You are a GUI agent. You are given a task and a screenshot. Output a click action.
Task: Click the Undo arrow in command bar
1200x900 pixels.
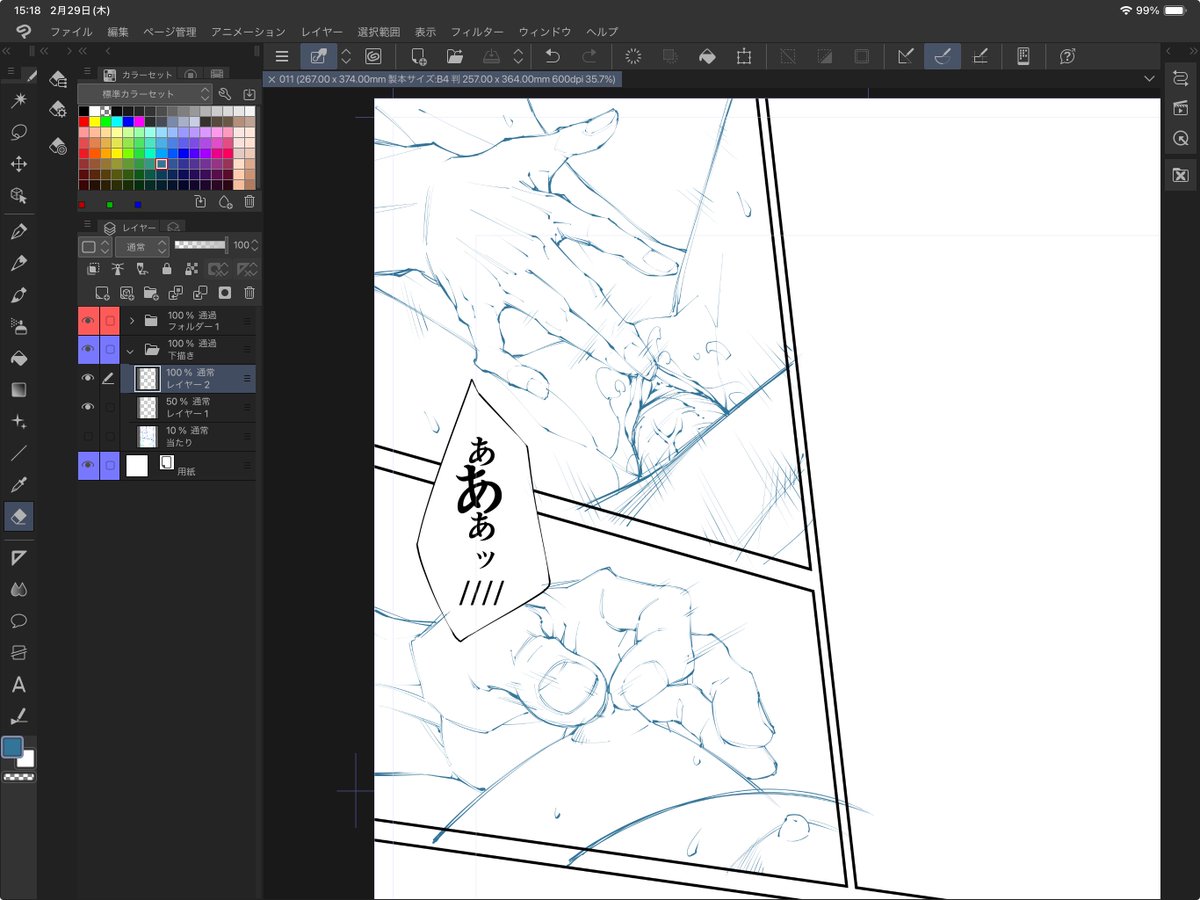[x=551, y=57]
